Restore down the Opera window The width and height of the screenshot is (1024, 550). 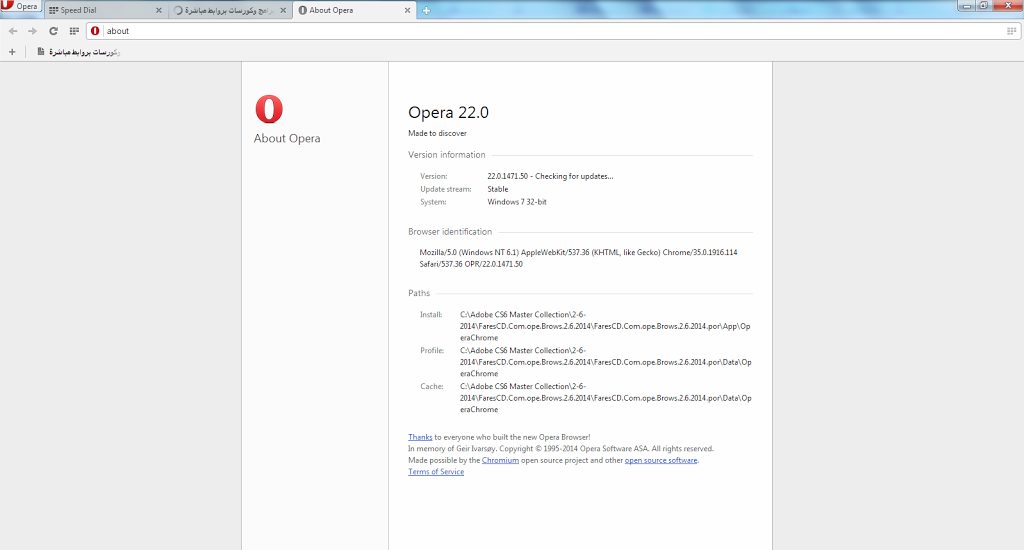tap(984, 5)
